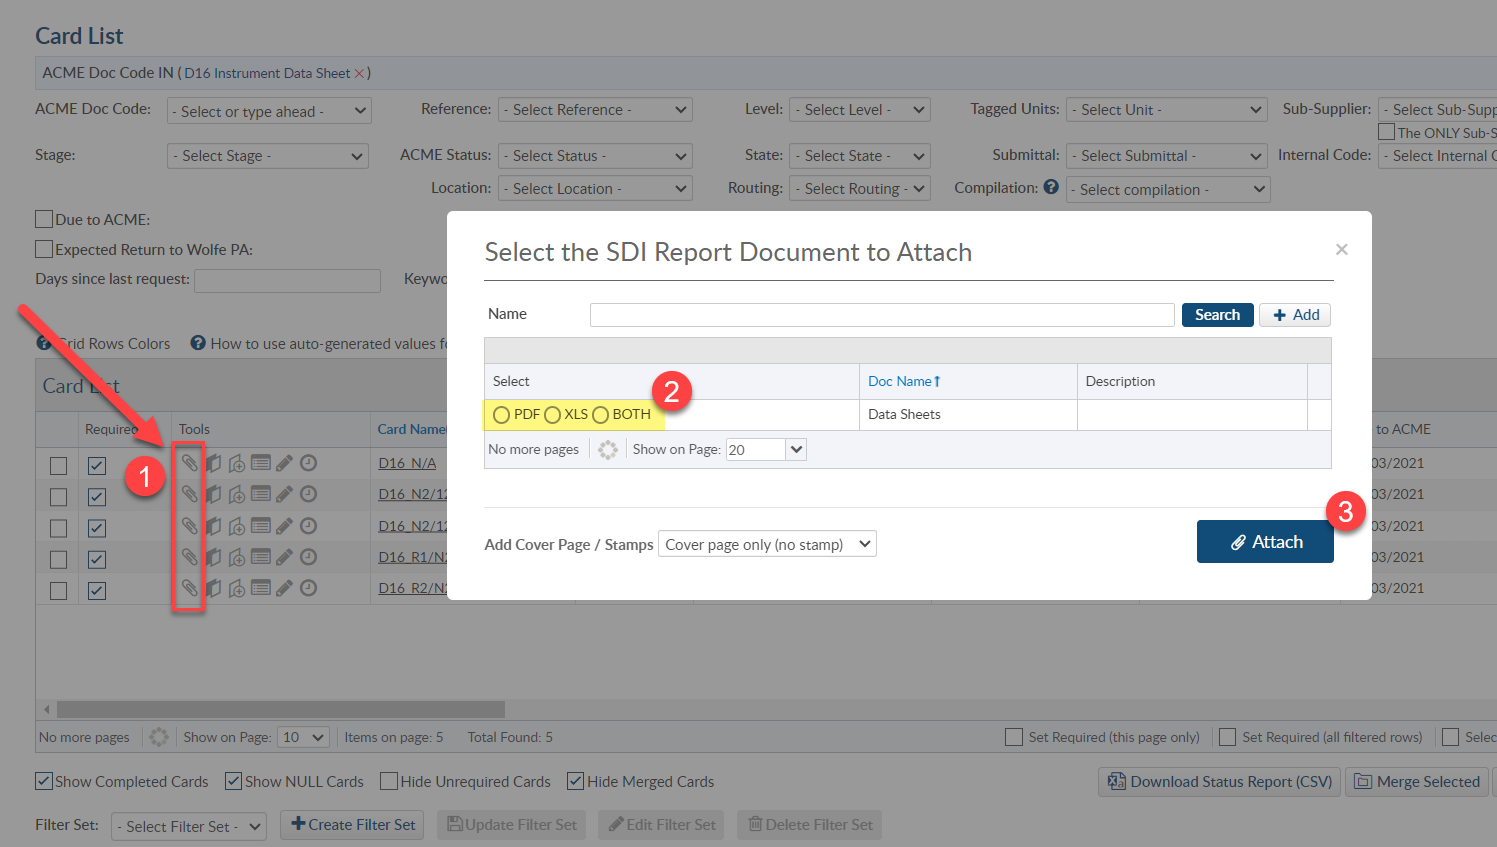Click the help icon beside How to use auto-generated values

198,343
